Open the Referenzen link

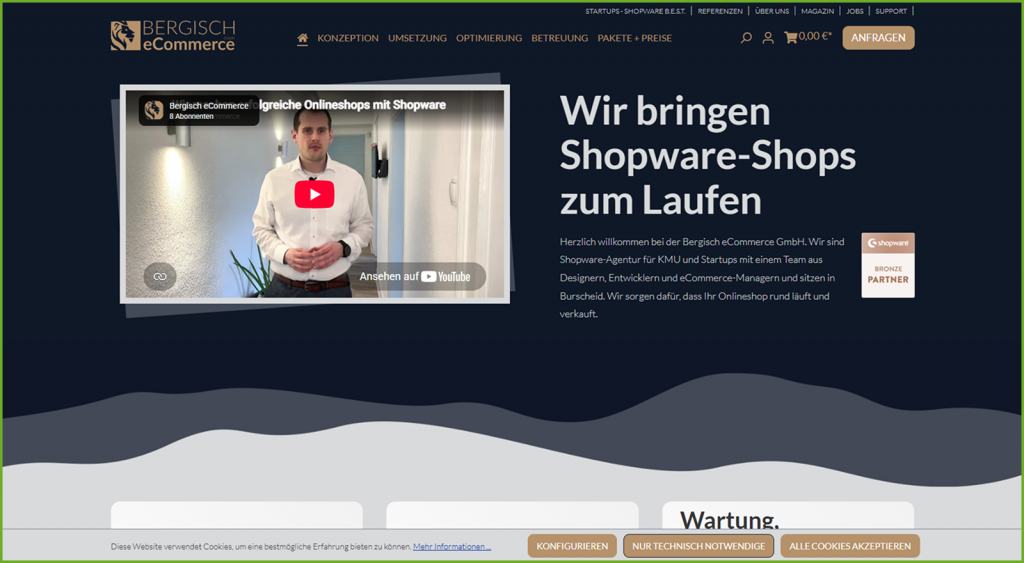[720, 11]
